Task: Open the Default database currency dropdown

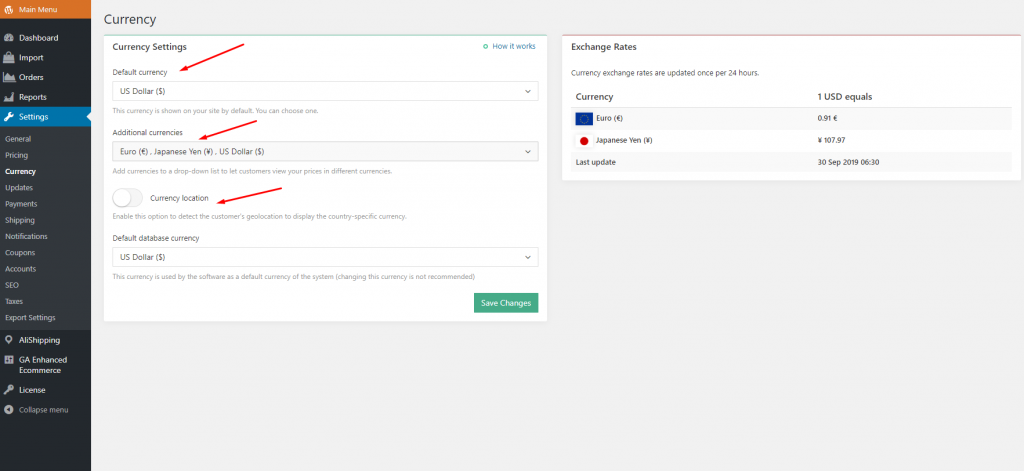Action: [x=325, y=257]
